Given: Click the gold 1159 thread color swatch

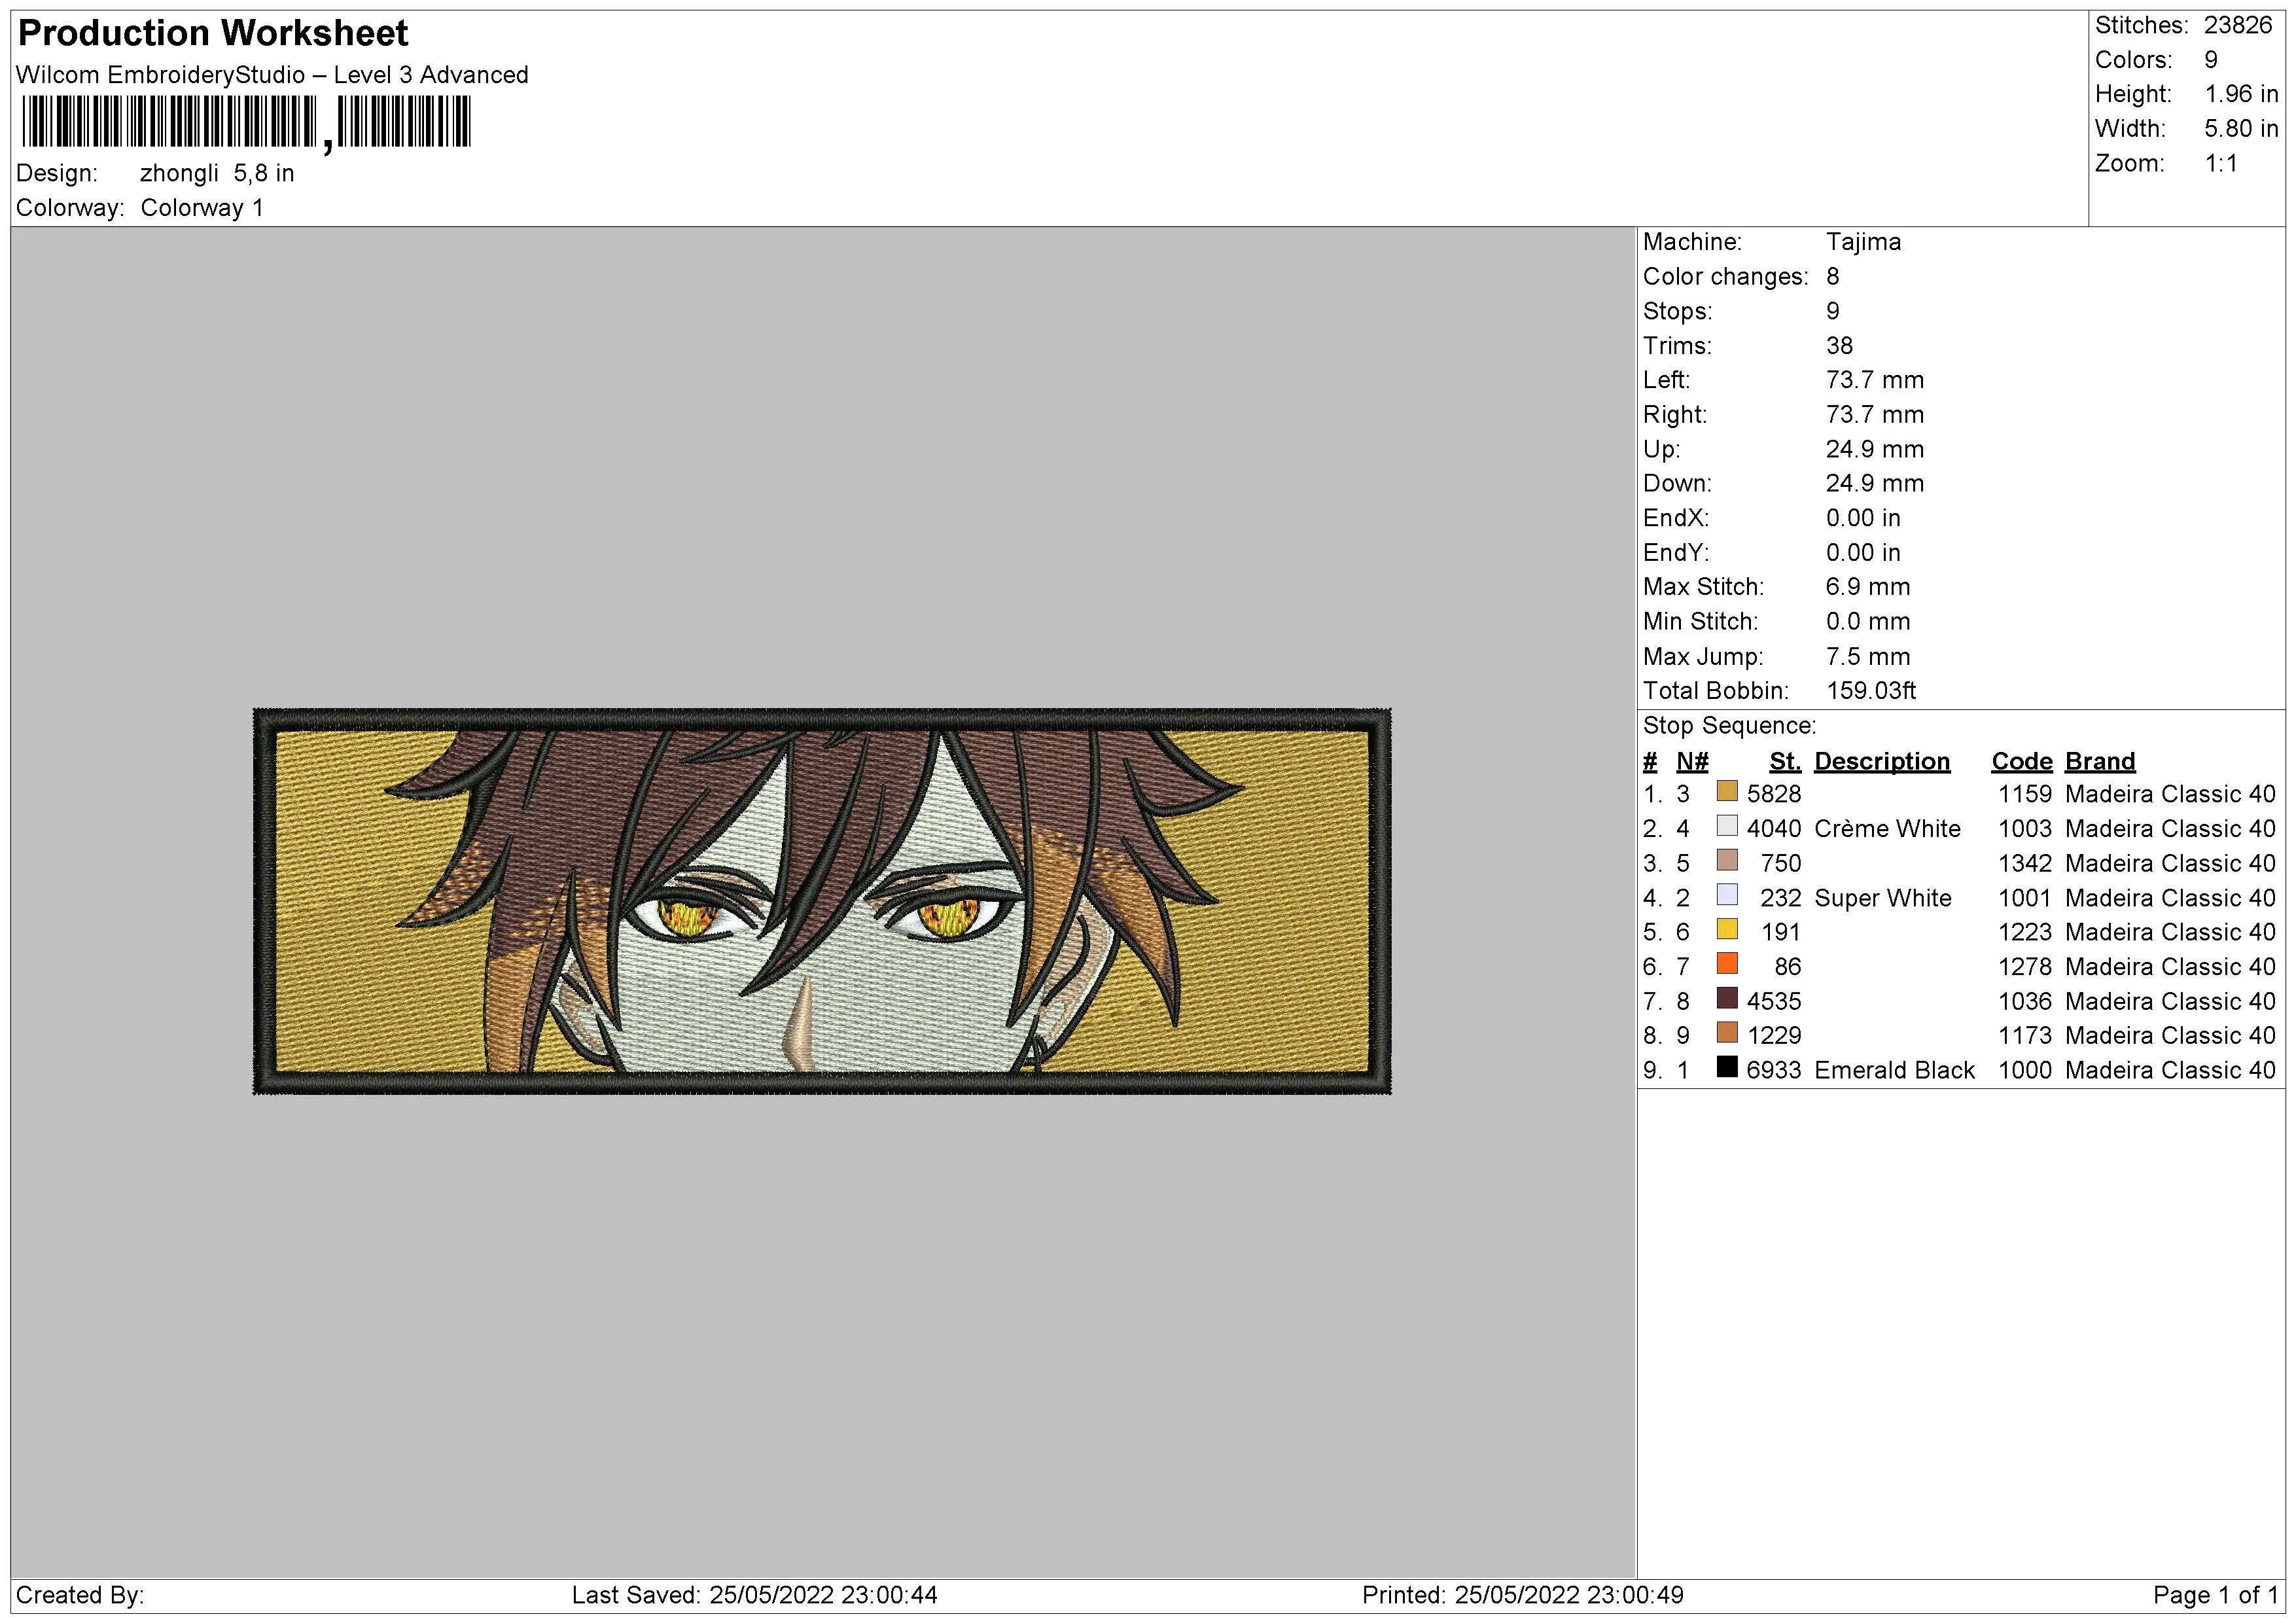Looking at the screenshot, I should tap(1727, 791).
